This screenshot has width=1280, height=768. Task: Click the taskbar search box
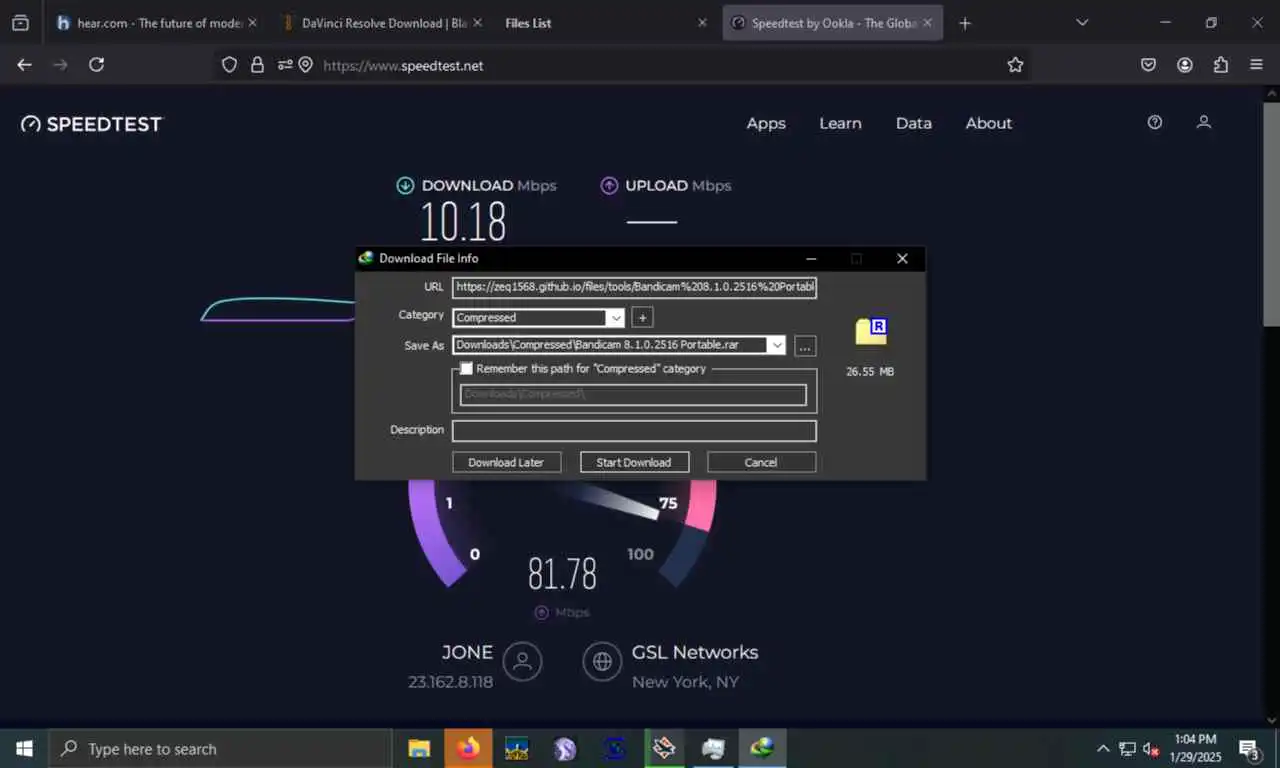(220, 748)
